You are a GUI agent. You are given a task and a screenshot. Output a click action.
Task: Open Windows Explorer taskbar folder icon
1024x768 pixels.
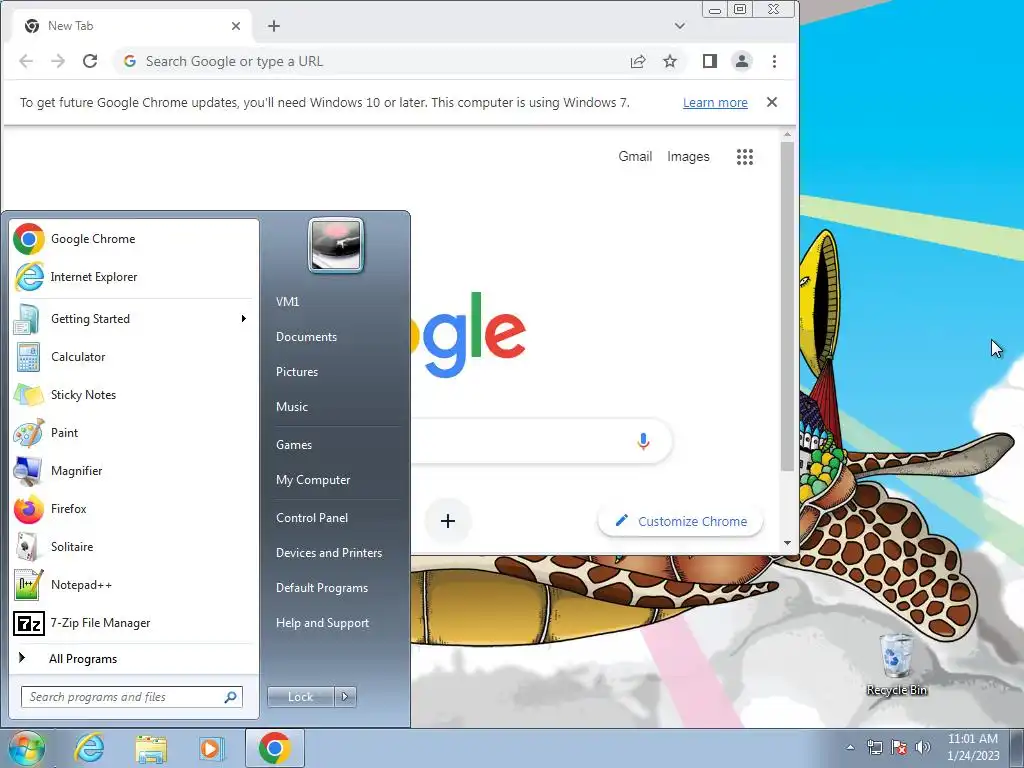point(151,748)
